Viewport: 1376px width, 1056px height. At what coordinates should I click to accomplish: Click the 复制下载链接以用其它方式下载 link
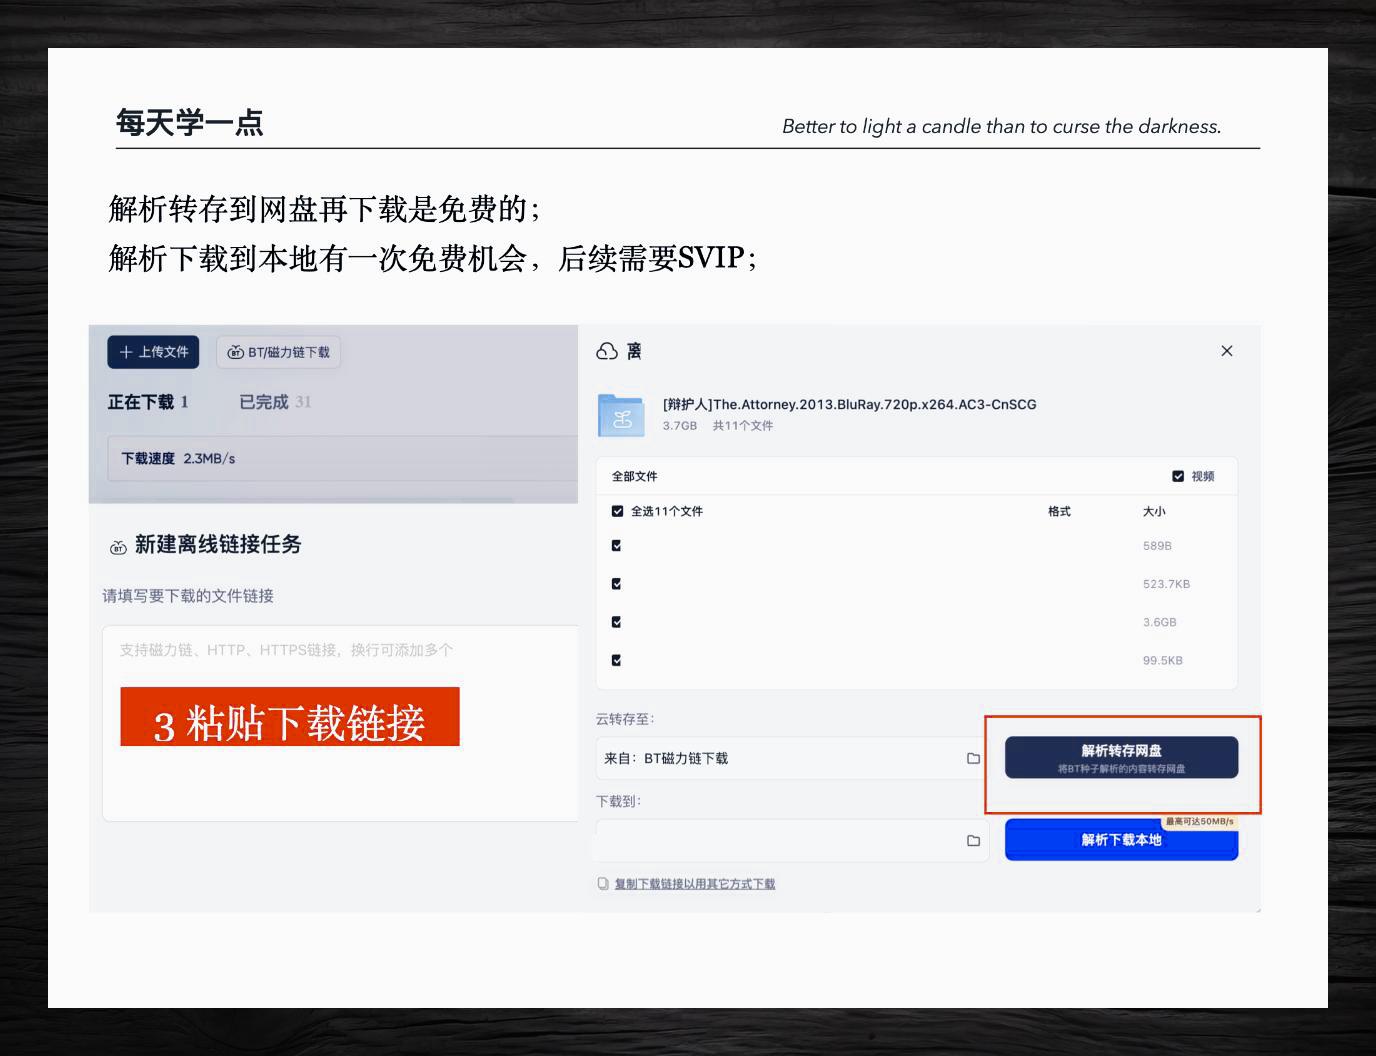(x=694, y=884)
